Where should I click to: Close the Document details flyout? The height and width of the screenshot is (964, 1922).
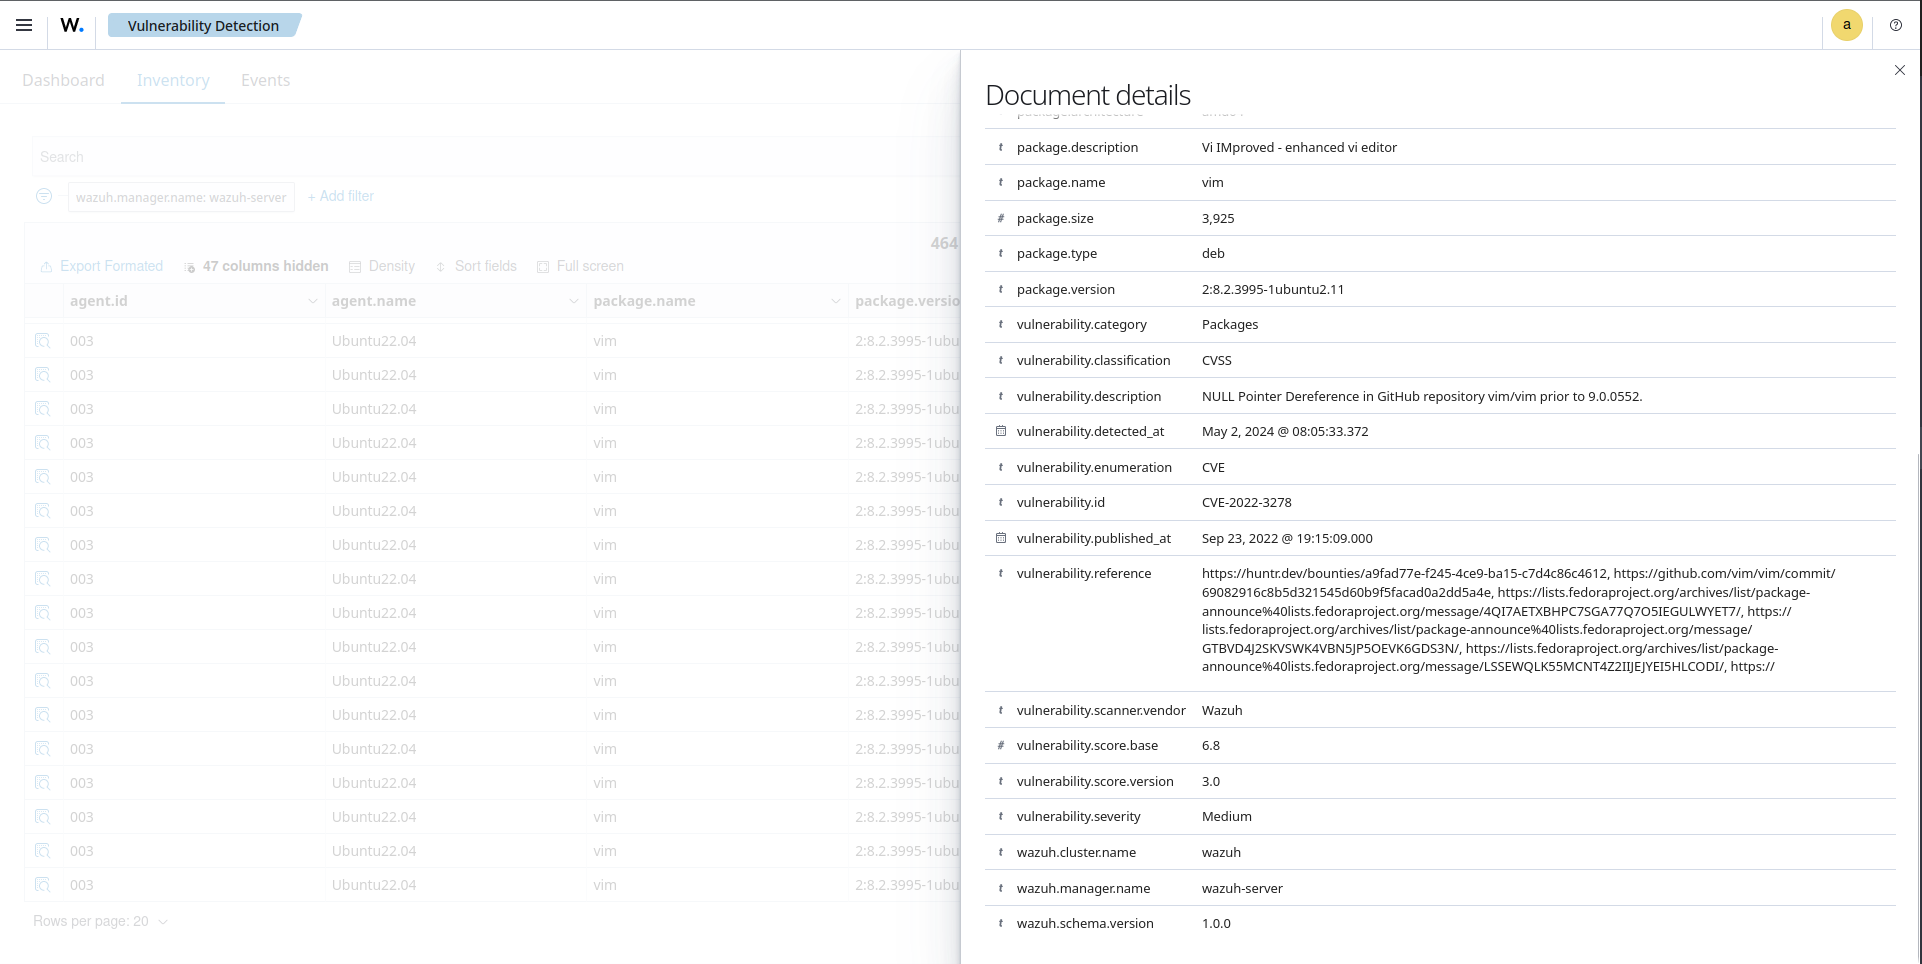coord(1899,70)
